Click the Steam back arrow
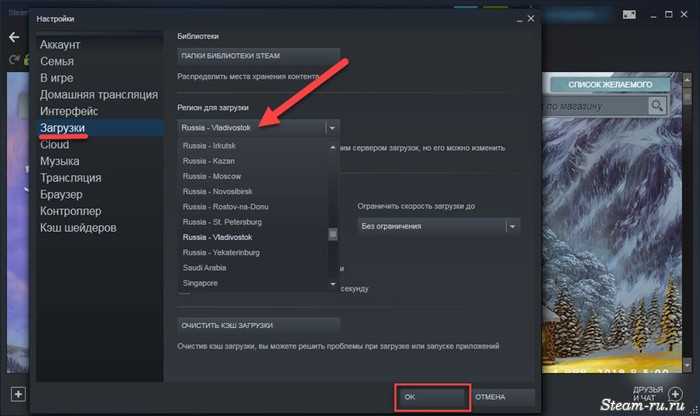 pyautogui.click(x=14, y=37)
